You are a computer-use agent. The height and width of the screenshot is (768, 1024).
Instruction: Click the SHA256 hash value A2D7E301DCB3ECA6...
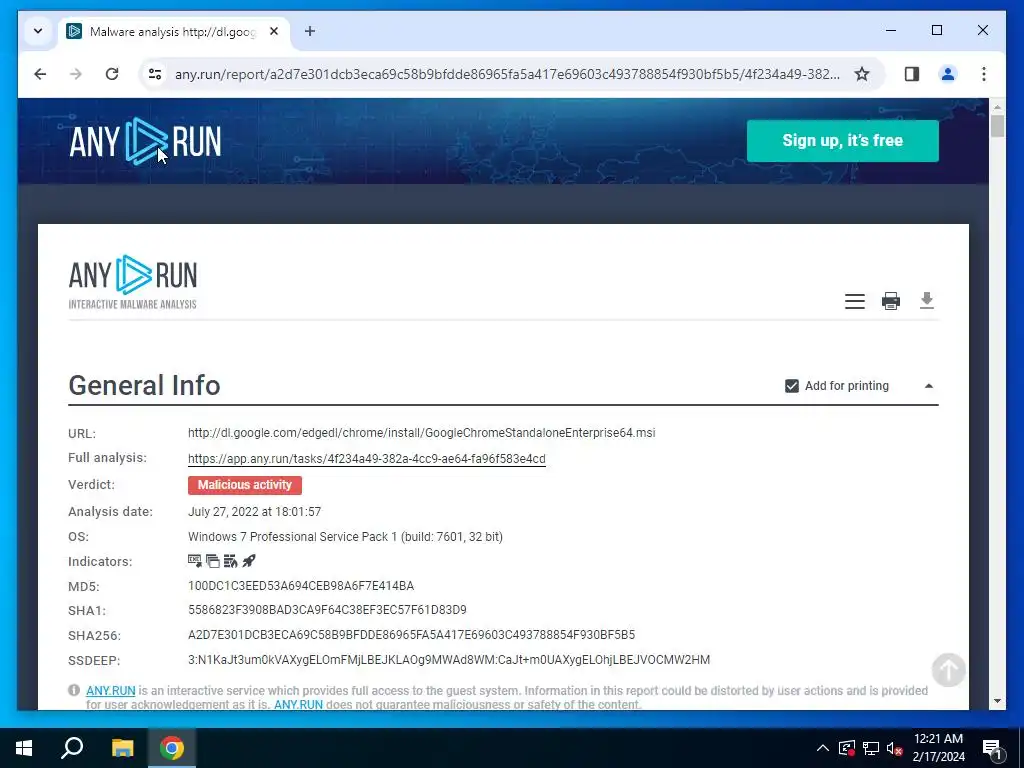(411, 635)
